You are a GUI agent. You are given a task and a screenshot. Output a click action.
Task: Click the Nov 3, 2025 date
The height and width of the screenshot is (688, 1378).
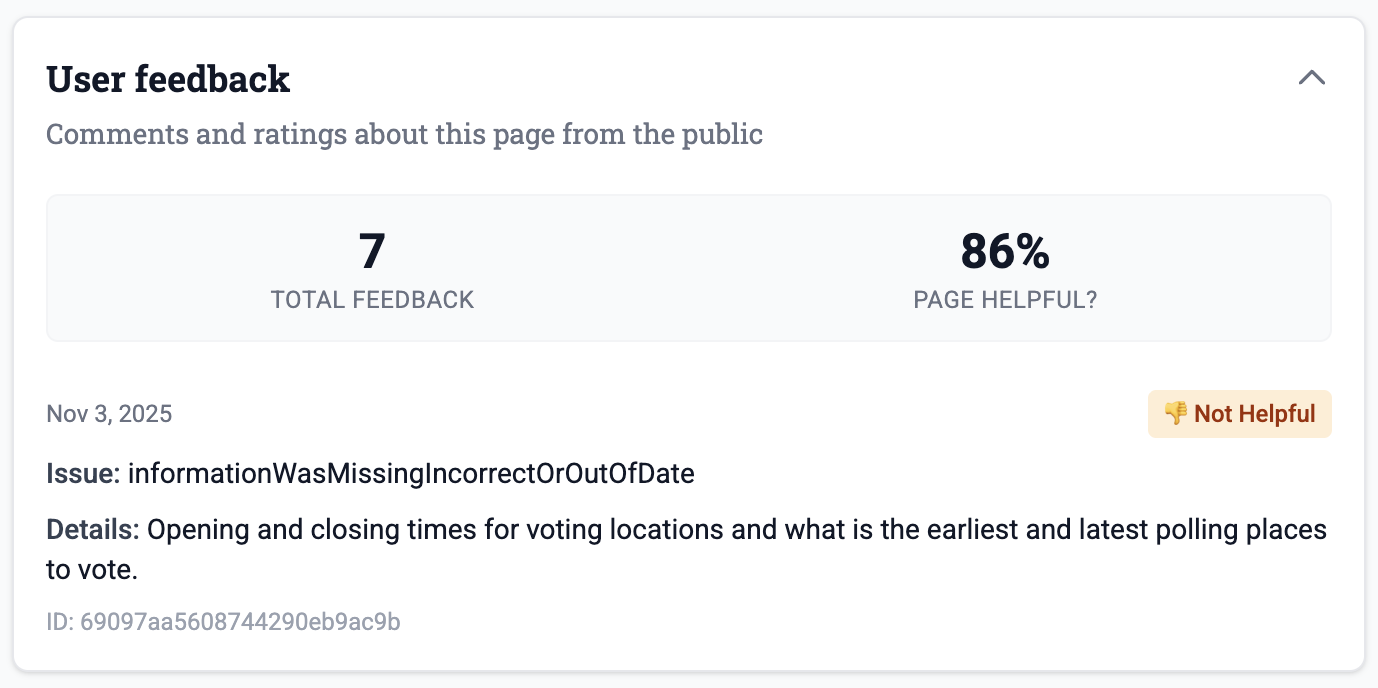[x=109, y=414]
